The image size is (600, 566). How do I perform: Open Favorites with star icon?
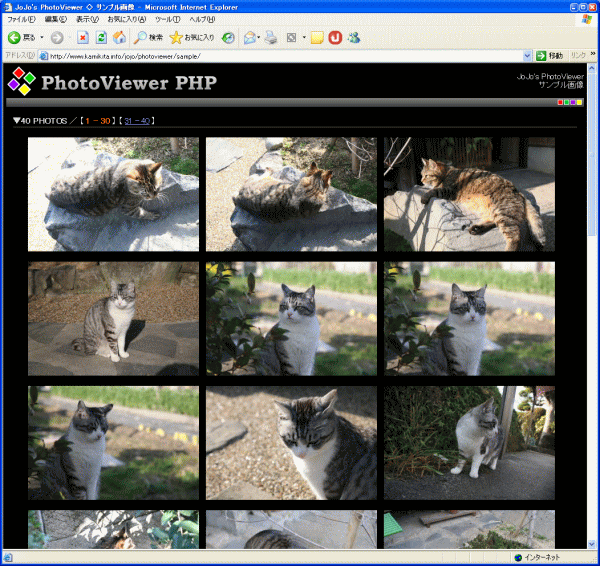192,38
